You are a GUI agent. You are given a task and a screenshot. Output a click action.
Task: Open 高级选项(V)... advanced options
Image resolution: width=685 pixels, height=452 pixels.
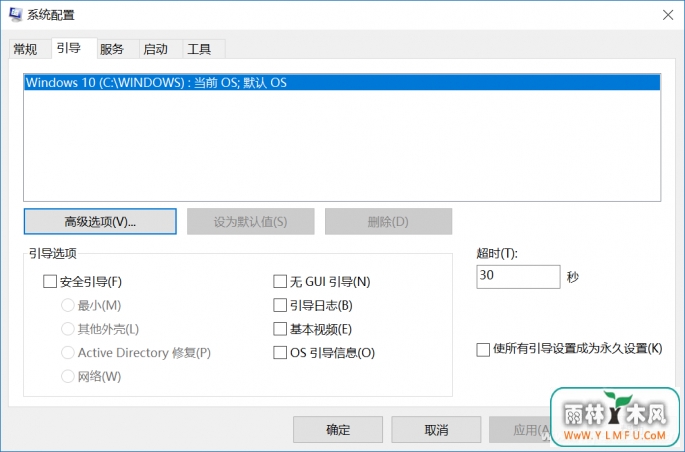click(x=100, y=221)
